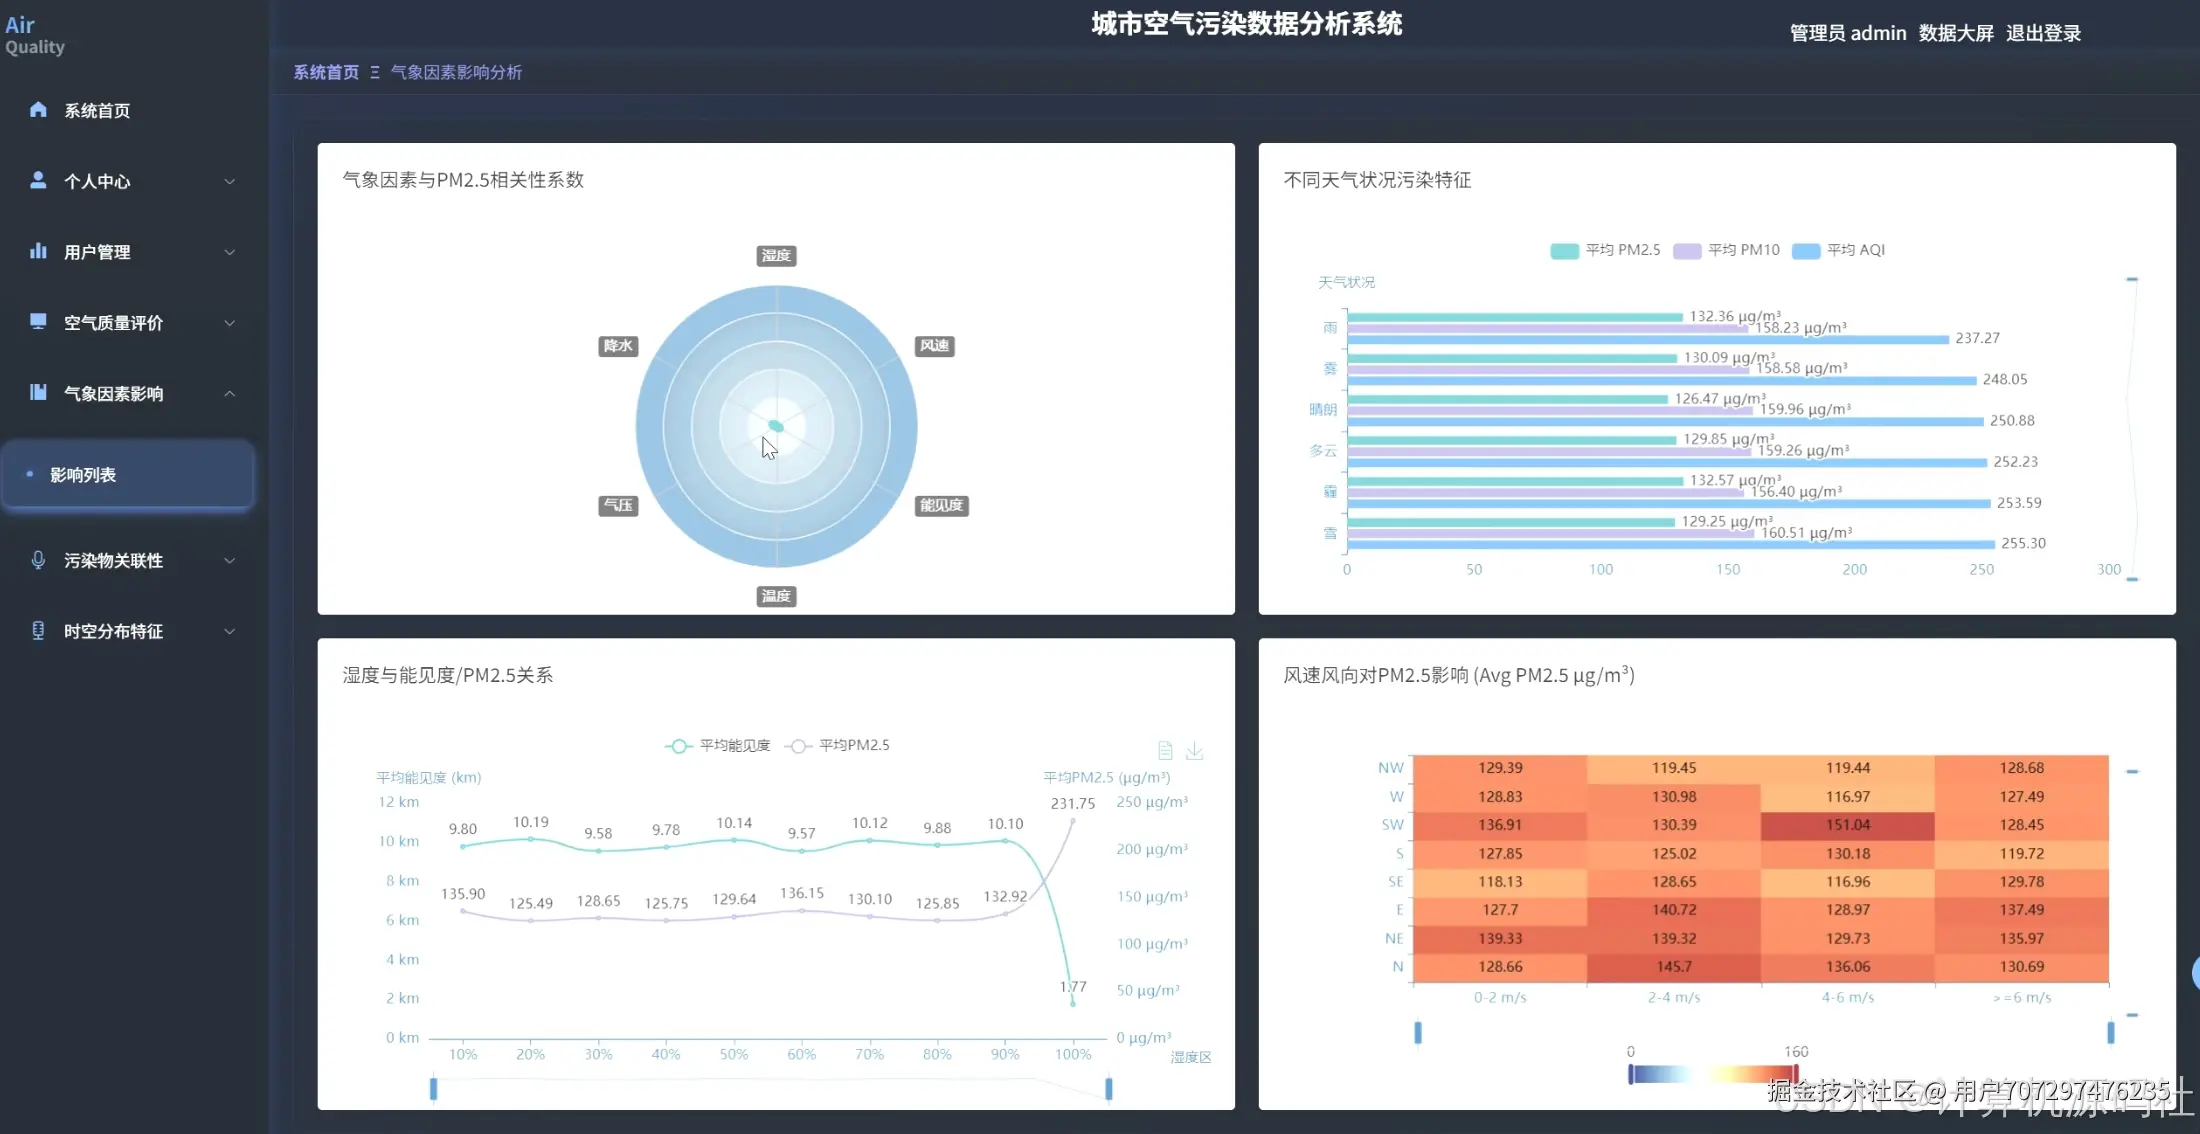This screenshot has width=2200, height=1134.
Task: Click the home icon beside 系统首页 in the sidebar
Action: [38, 110]
